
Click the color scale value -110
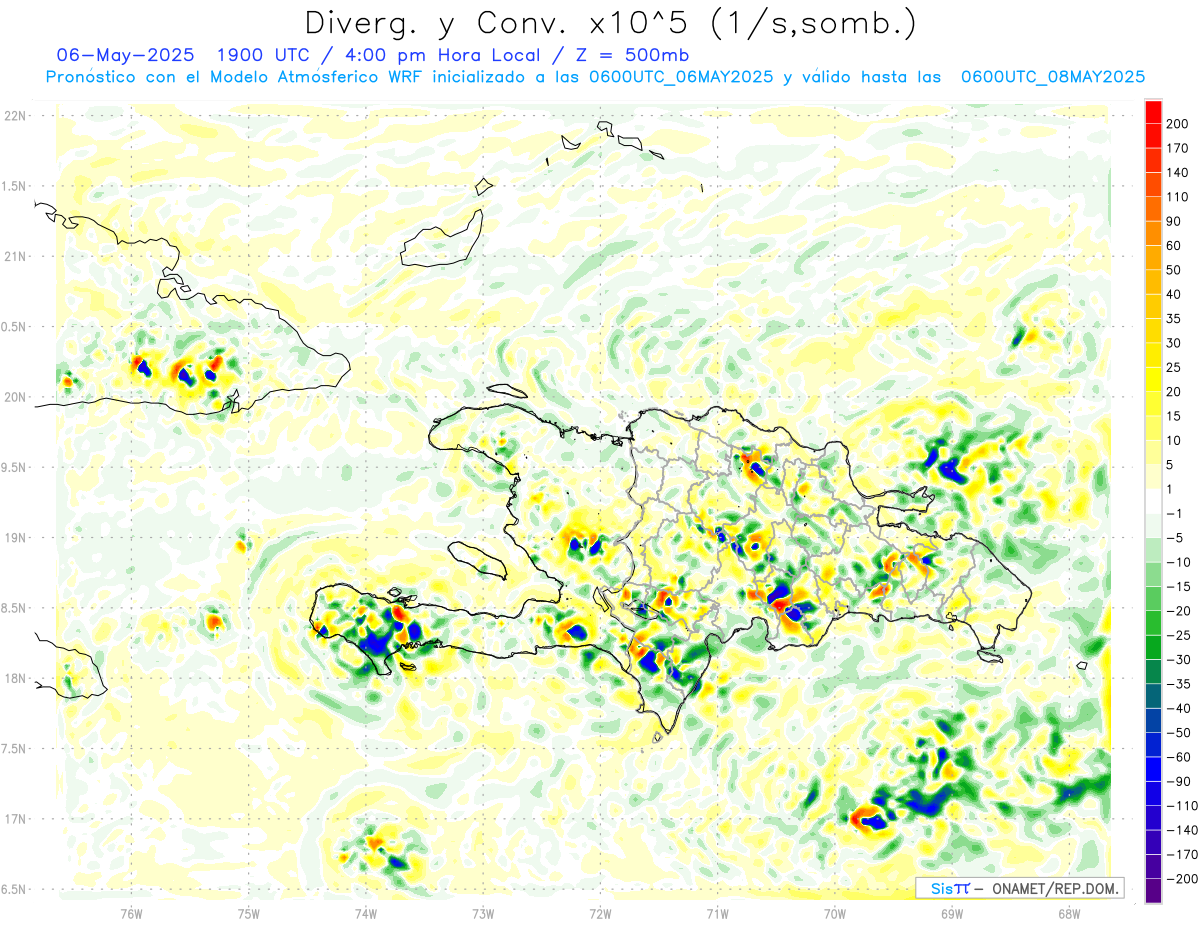coord(1182,806)
